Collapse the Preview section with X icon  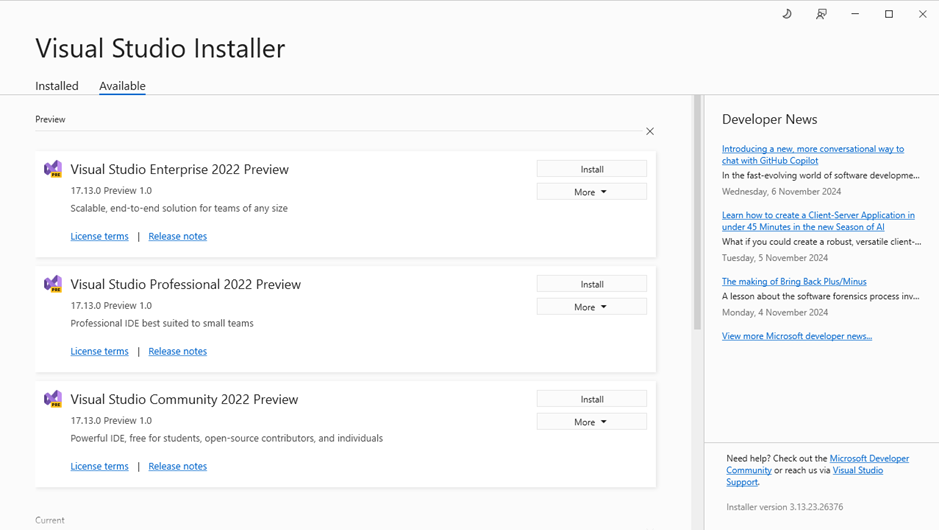click(650, 131)
